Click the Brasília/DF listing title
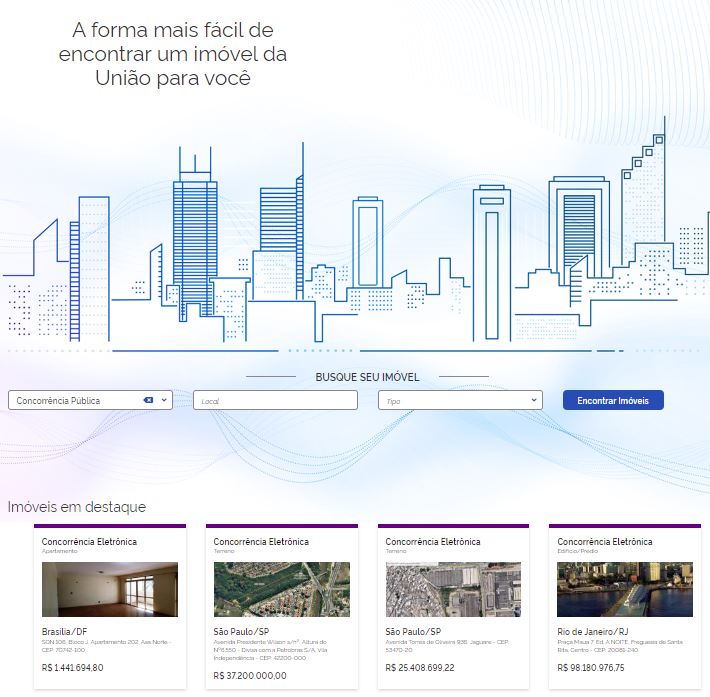 [65, 632]
